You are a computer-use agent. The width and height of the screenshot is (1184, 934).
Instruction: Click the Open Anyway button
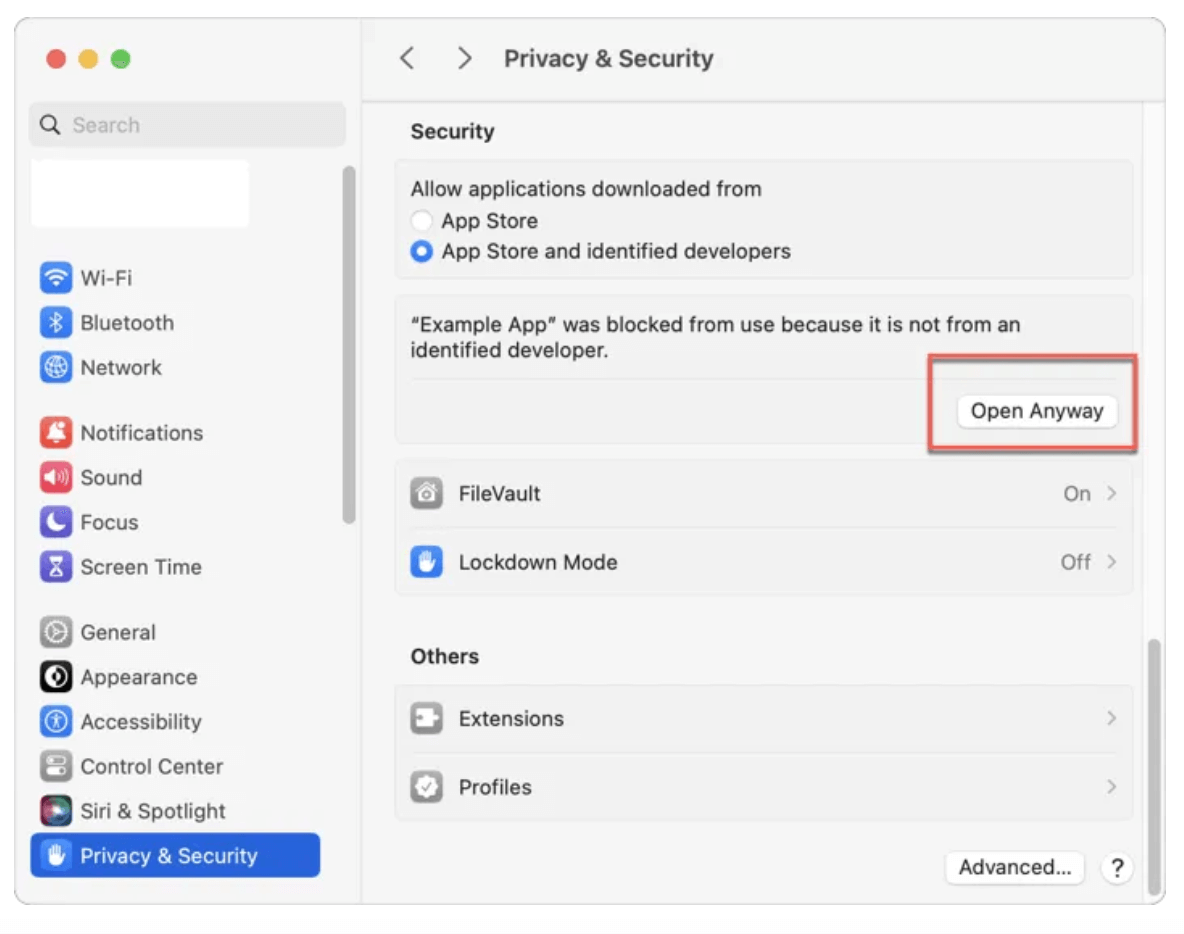pos(1036,411)
